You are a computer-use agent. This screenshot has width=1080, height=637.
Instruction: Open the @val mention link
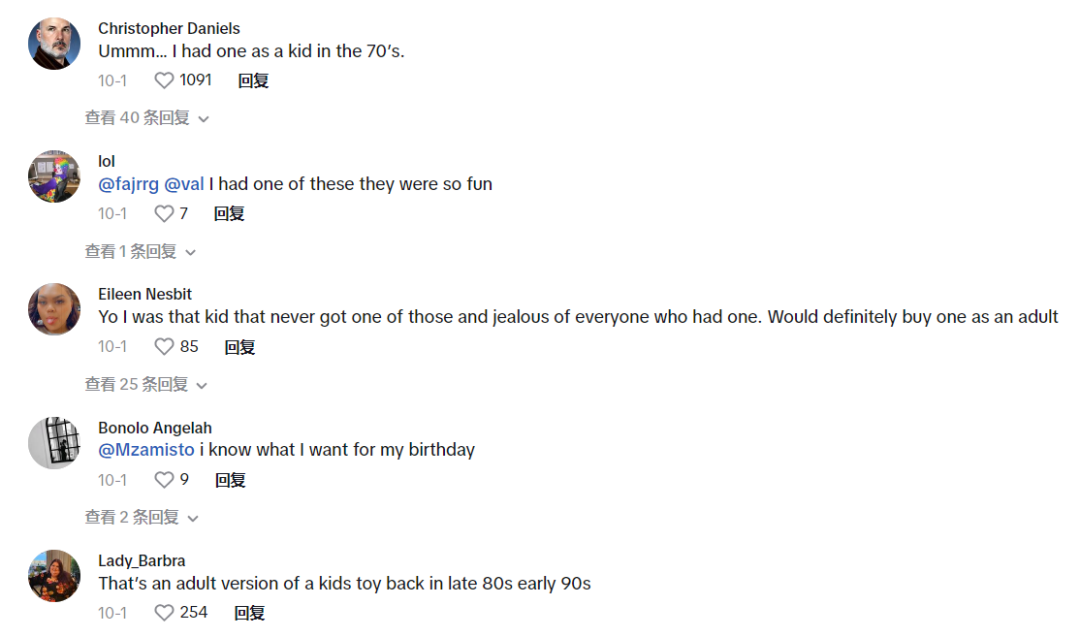pos(184,184)
